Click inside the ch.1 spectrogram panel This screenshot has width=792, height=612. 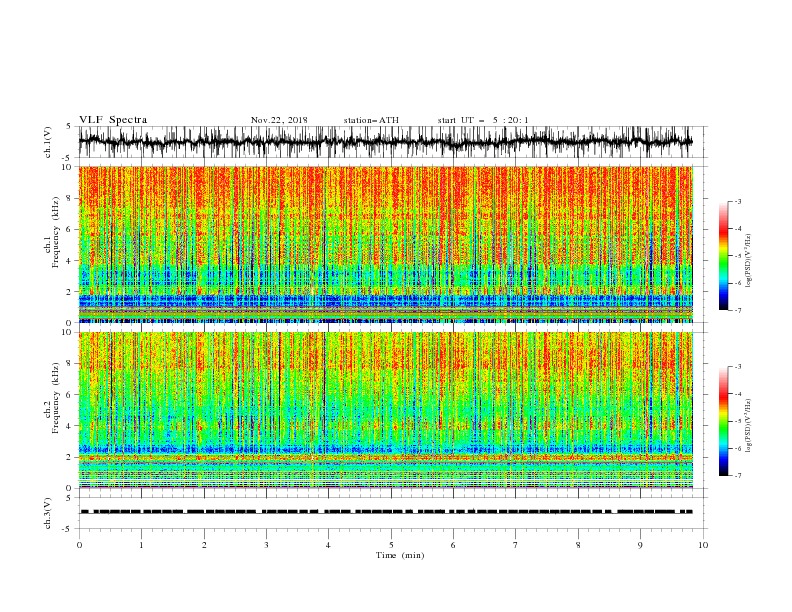(386, 244)
